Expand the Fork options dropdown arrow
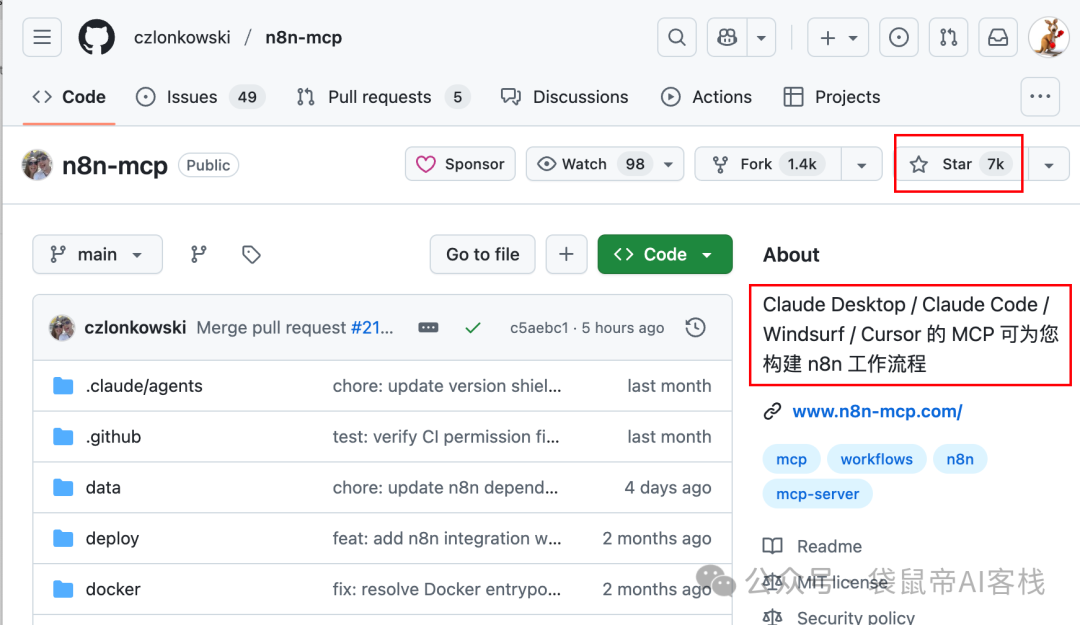Viewport: 1080px width, 625px height. pyautogui.click(x=861, y=165)
